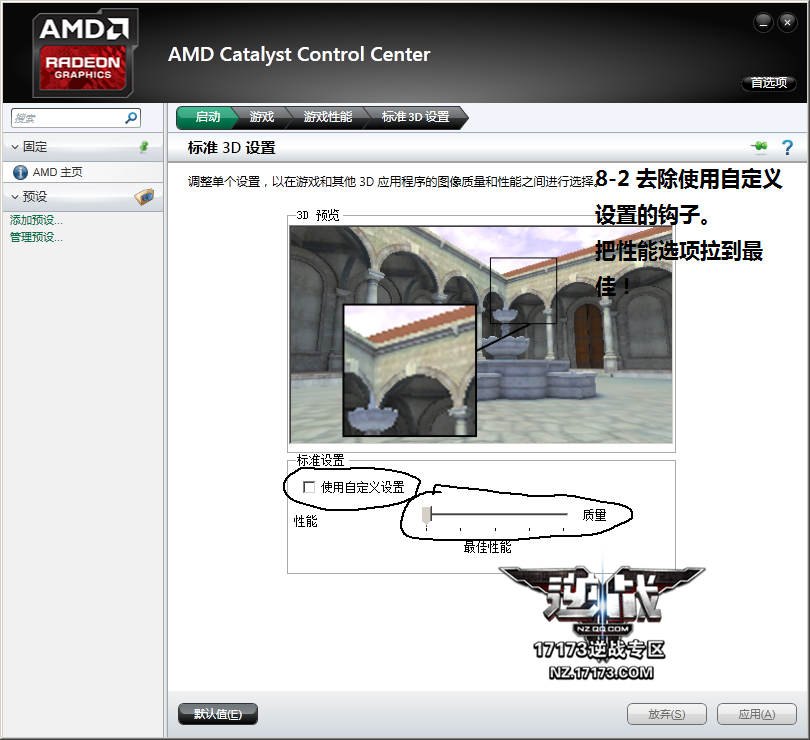Screen dimensions: 810x740
Task: Click the 质量 label beside the slider
Action: [594, 515]
